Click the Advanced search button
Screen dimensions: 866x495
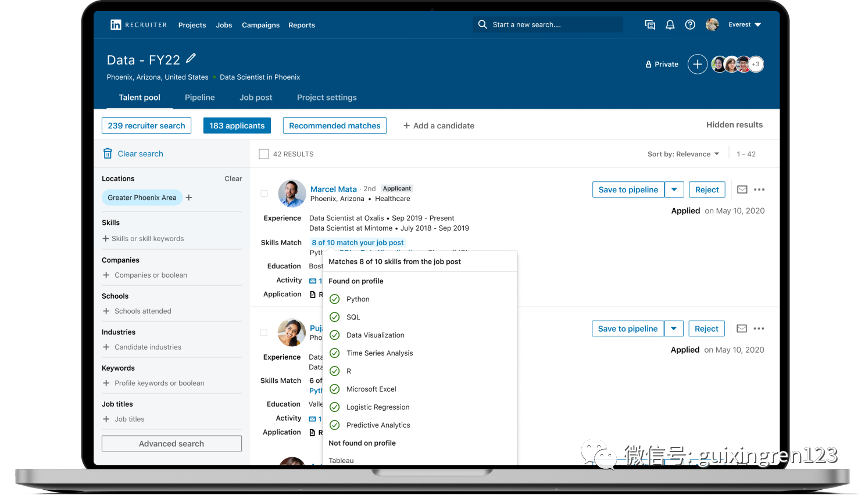[x=172, y=444]
